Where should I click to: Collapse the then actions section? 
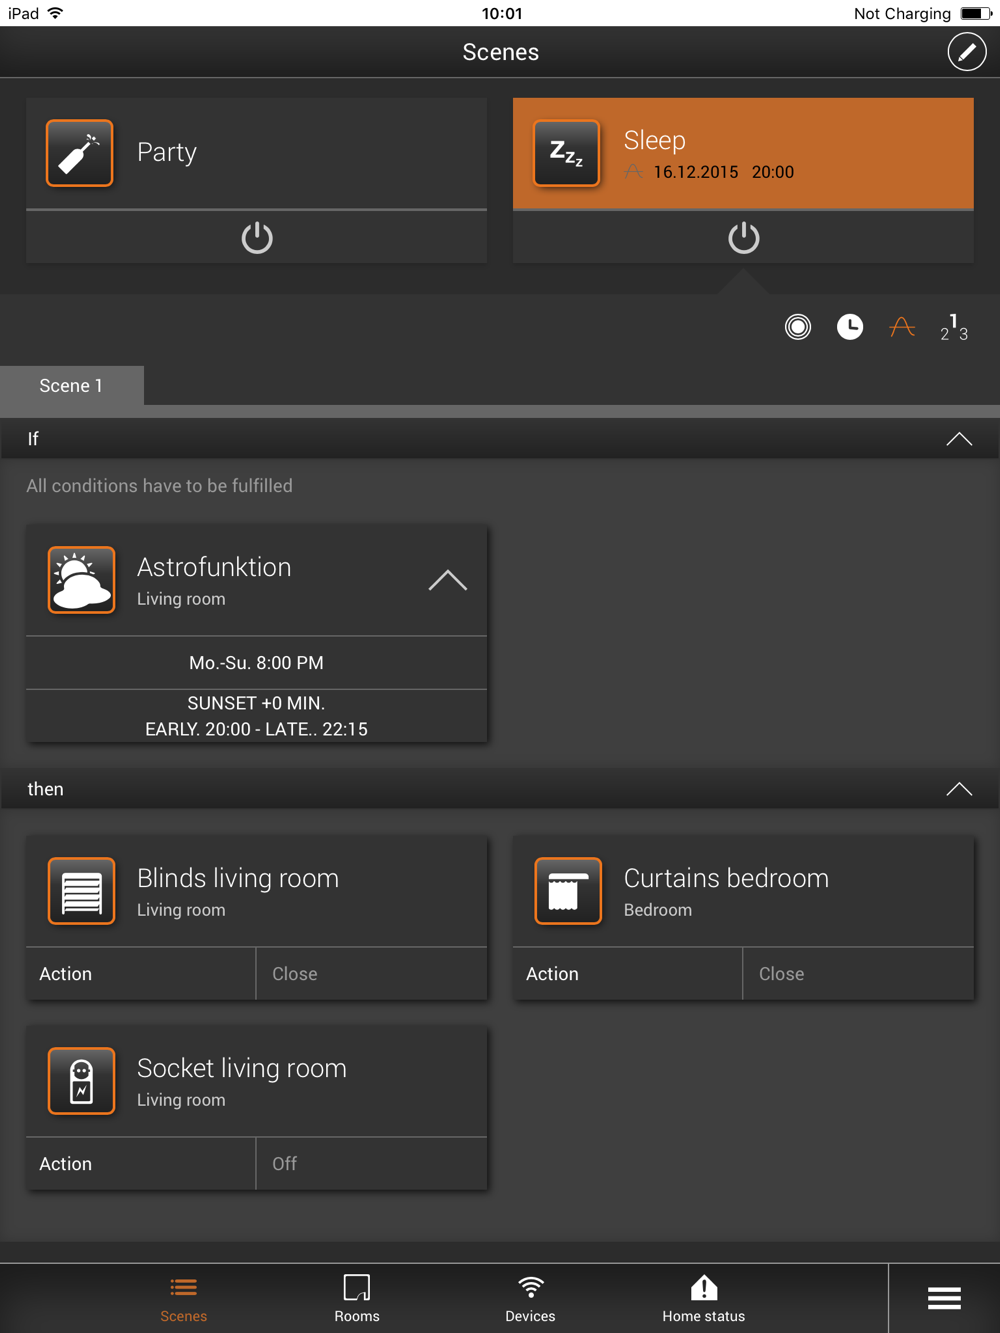tap(958, 789)
